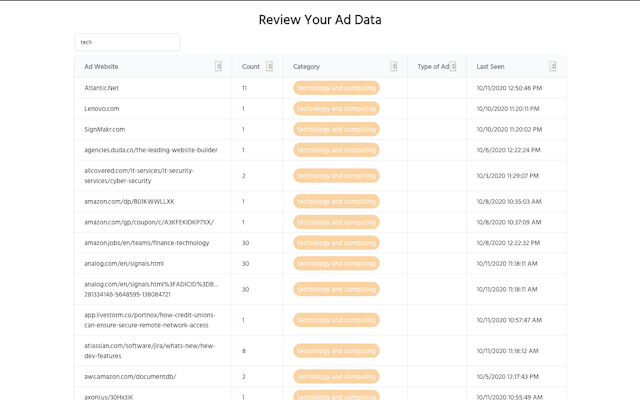
Task: Click the category tag in the Lenovo.com row
Action: tap(336, 108)
